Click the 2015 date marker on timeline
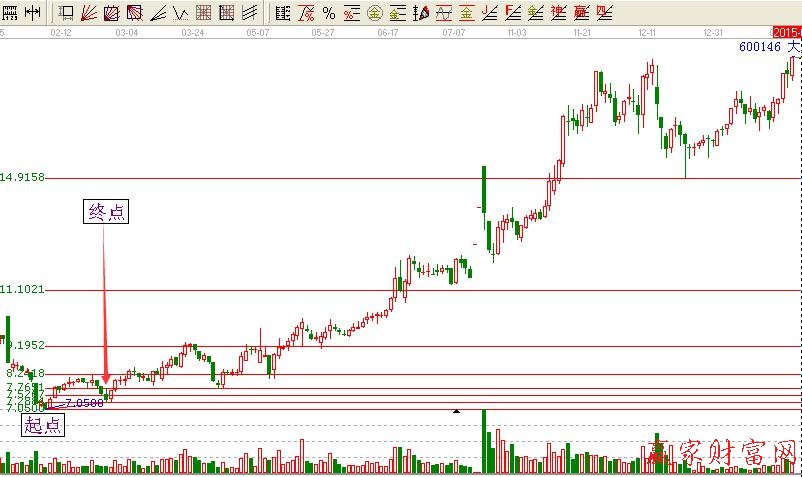 787,32
